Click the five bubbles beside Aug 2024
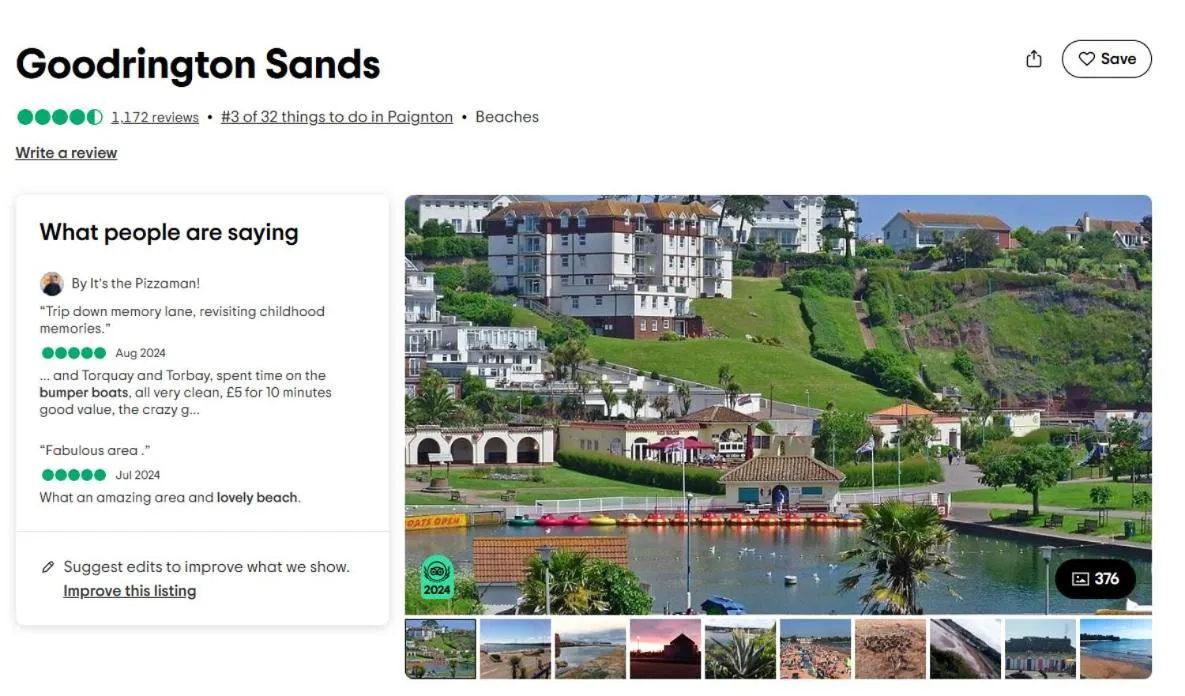Viewport: 1185px width, 696px height. click(73, 352)
